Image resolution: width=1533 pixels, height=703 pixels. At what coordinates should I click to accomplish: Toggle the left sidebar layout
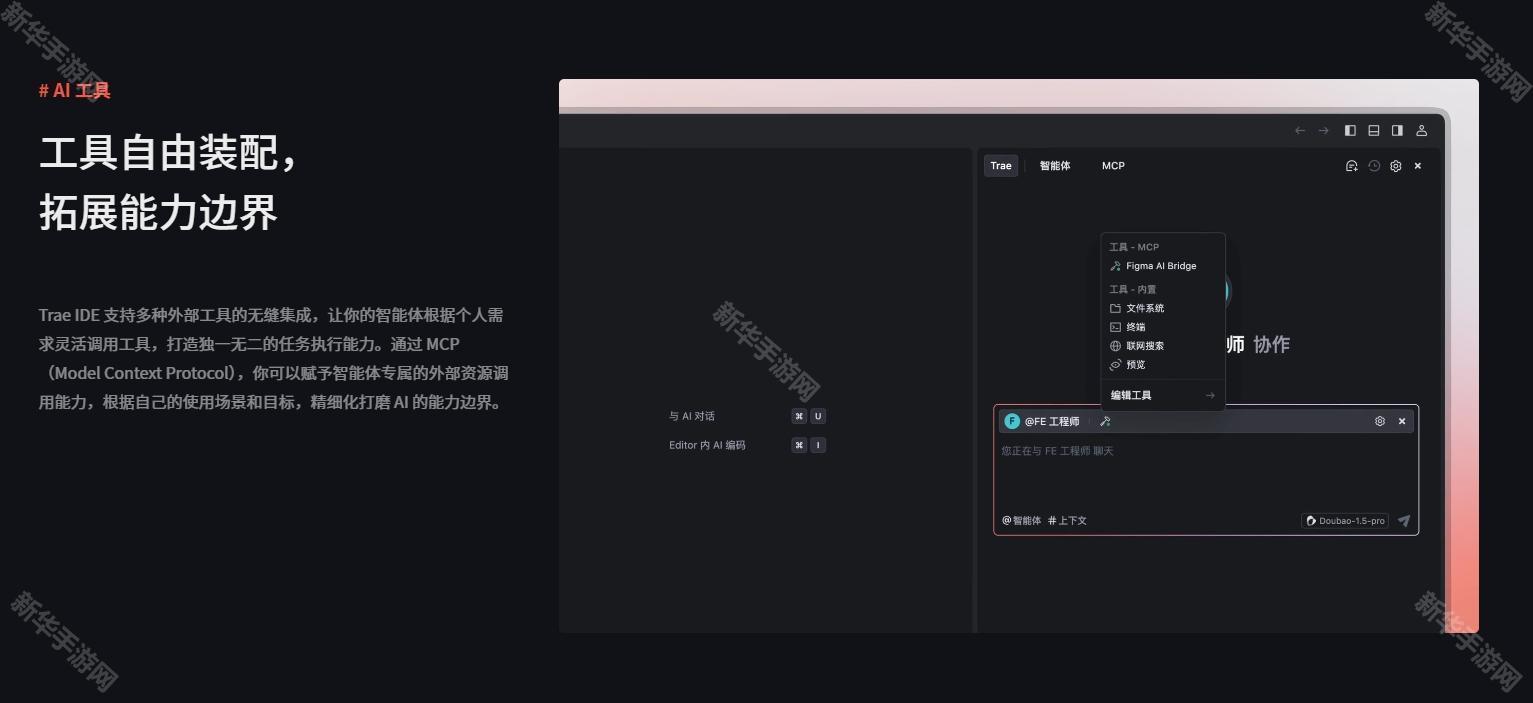[x=1350, y=130]
